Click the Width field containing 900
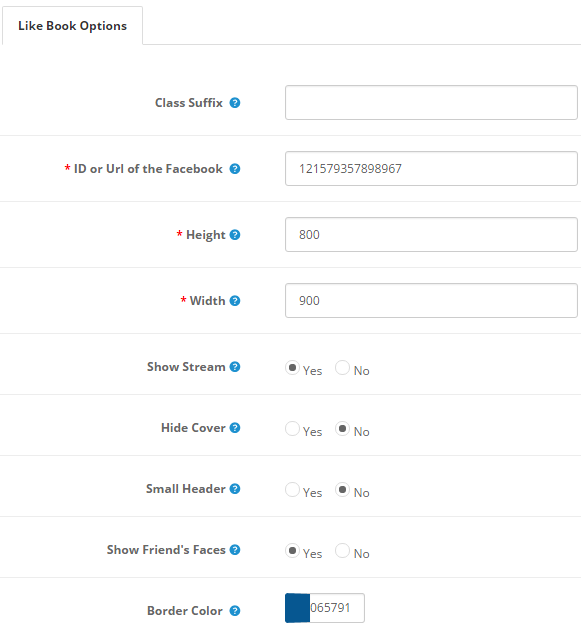581x628 pixels. [431, 301]
